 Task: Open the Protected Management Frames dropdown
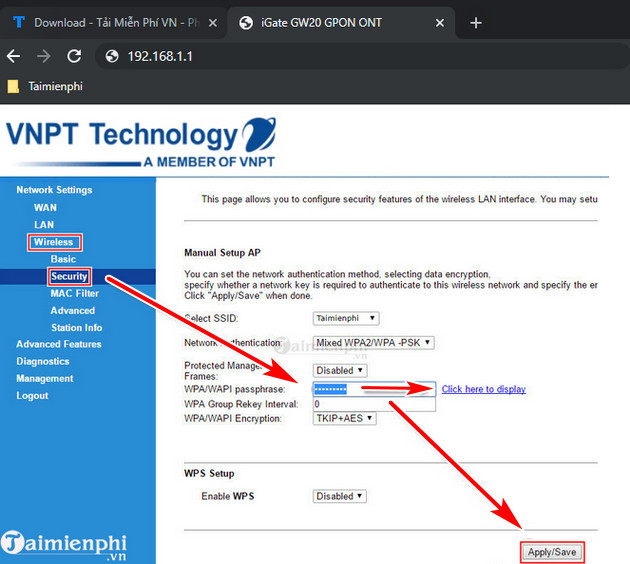(340, 370)
